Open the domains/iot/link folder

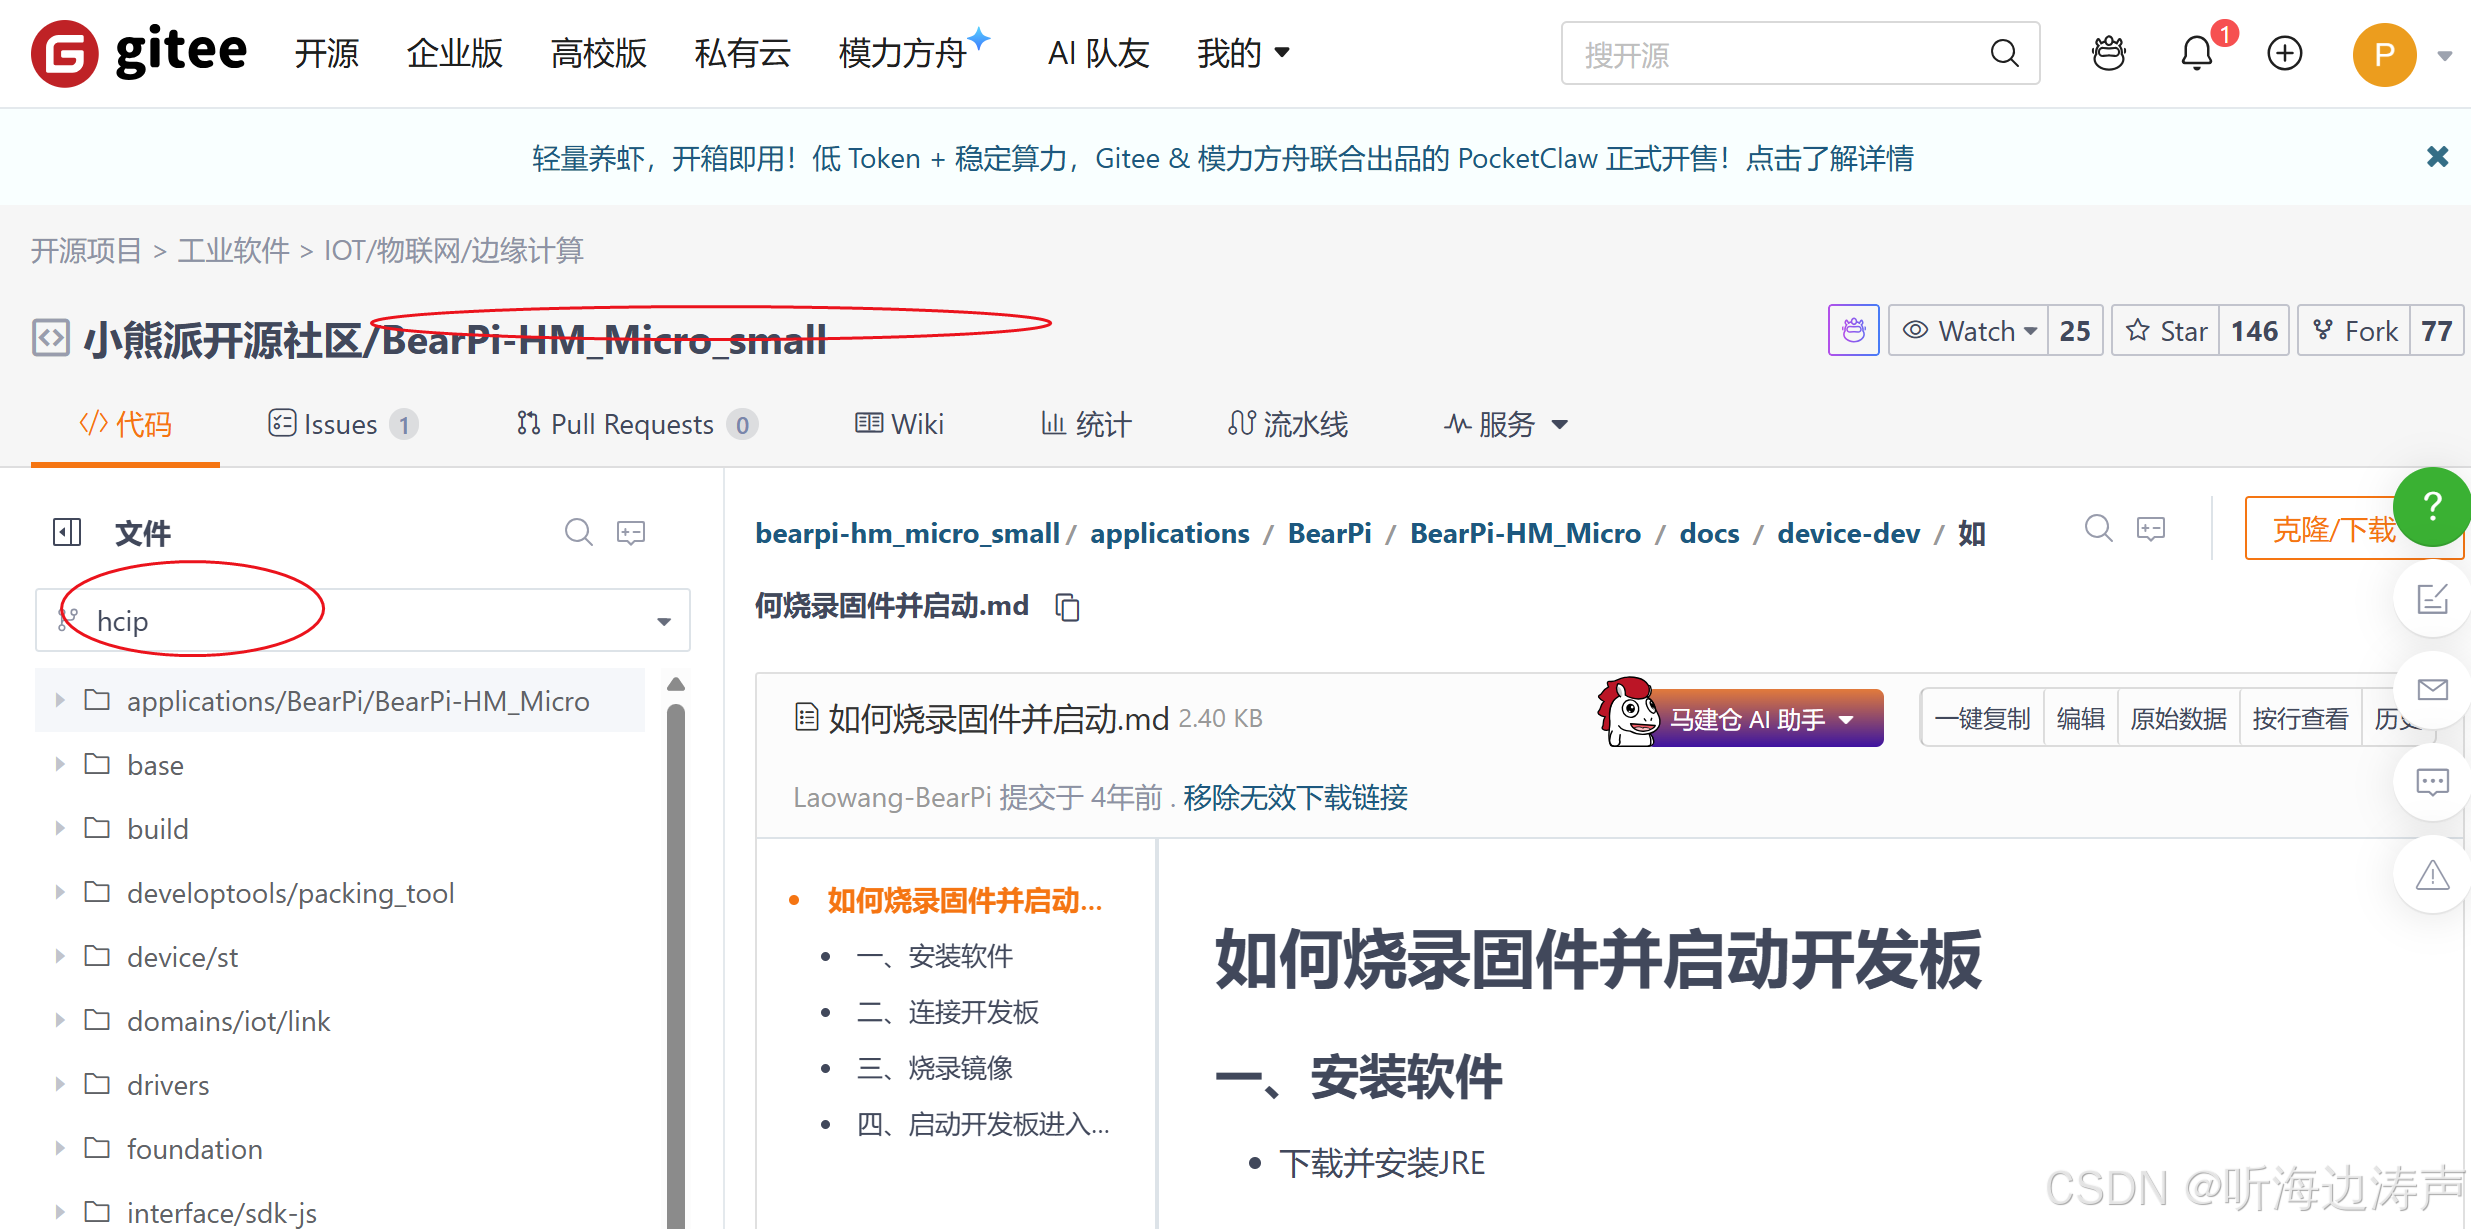click(x=228, y=1021)
